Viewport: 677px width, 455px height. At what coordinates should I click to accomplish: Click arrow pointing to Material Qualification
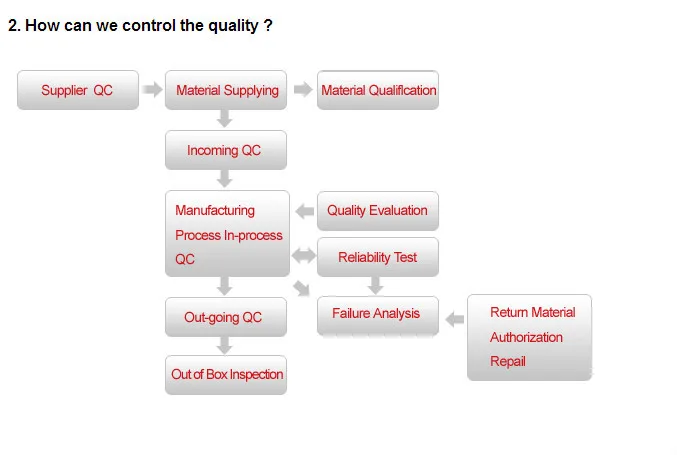[302, 90]
